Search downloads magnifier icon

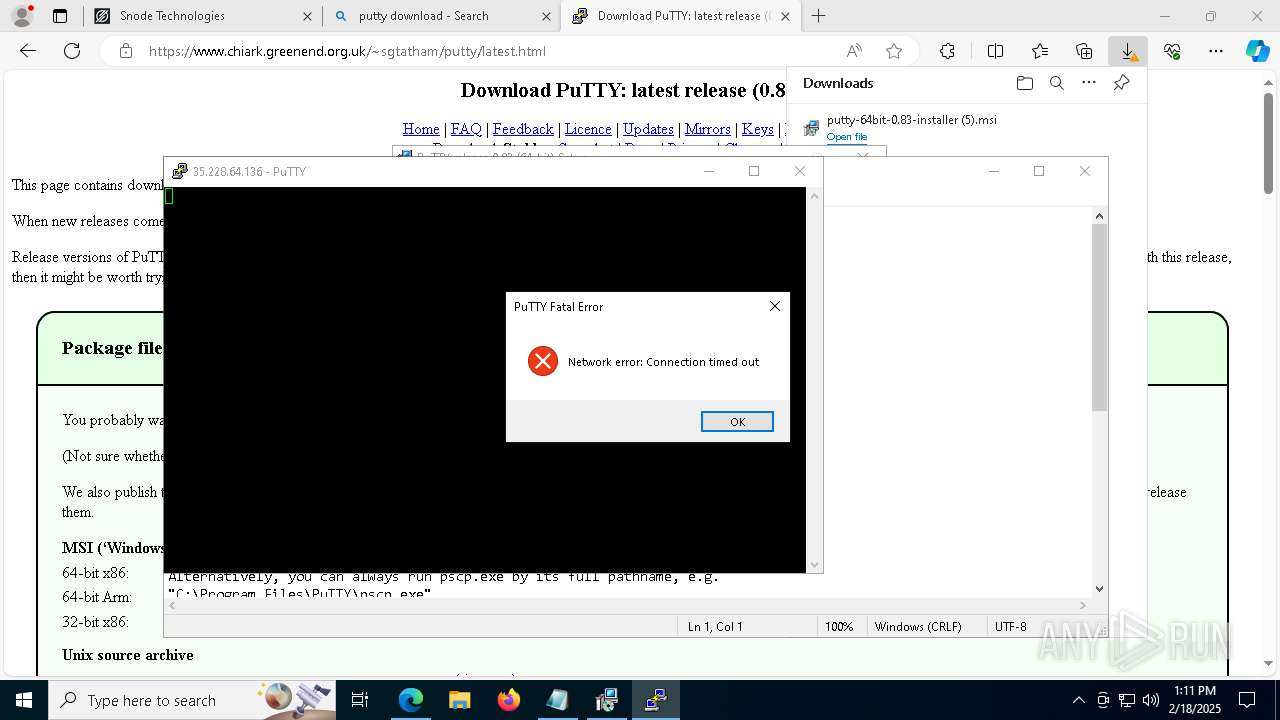coord(1057,83)
